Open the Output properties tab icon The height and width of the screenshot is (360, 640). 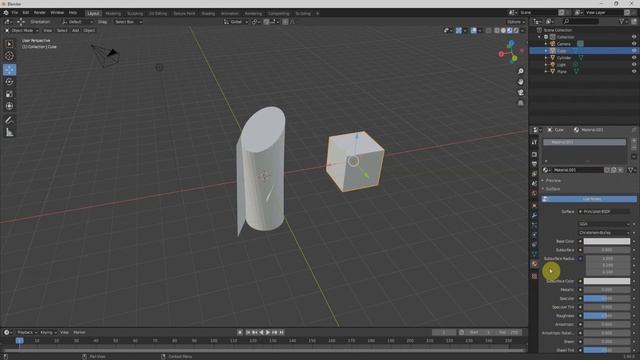coord(534,164)
